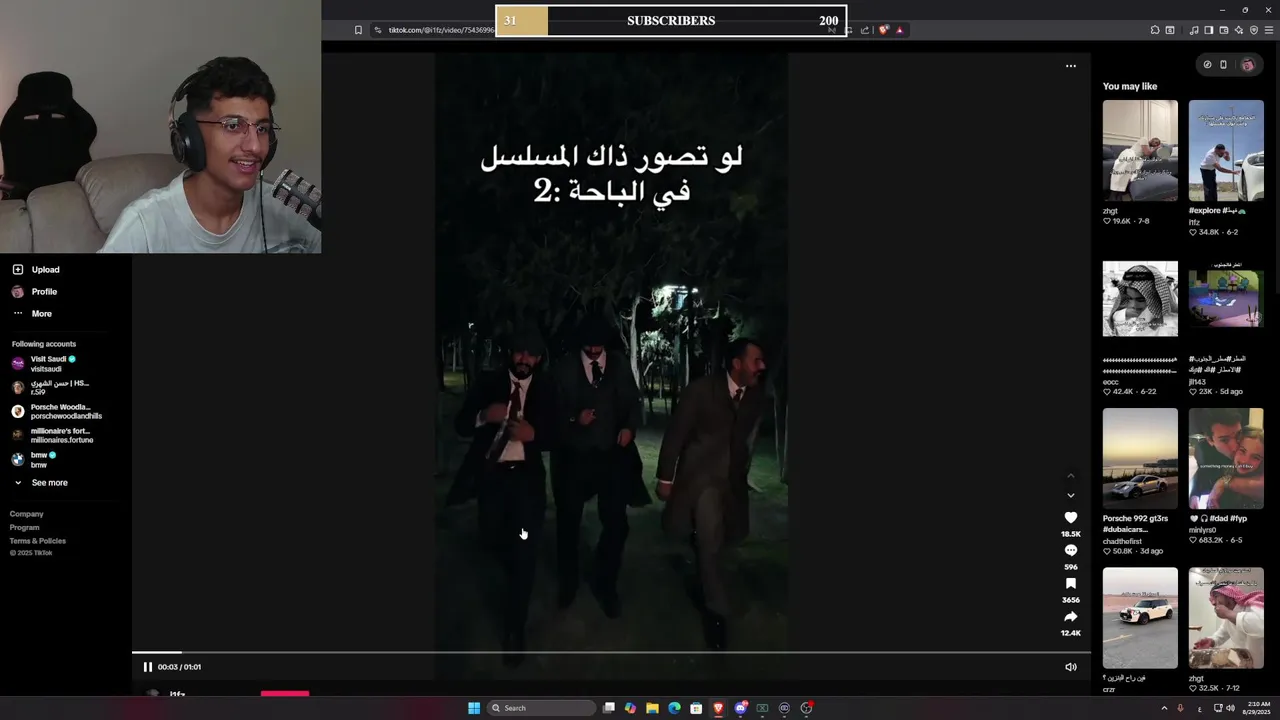Save video with the bookmark icon
This screenshot has width=1280, height=720.
tap(1070, 584)
